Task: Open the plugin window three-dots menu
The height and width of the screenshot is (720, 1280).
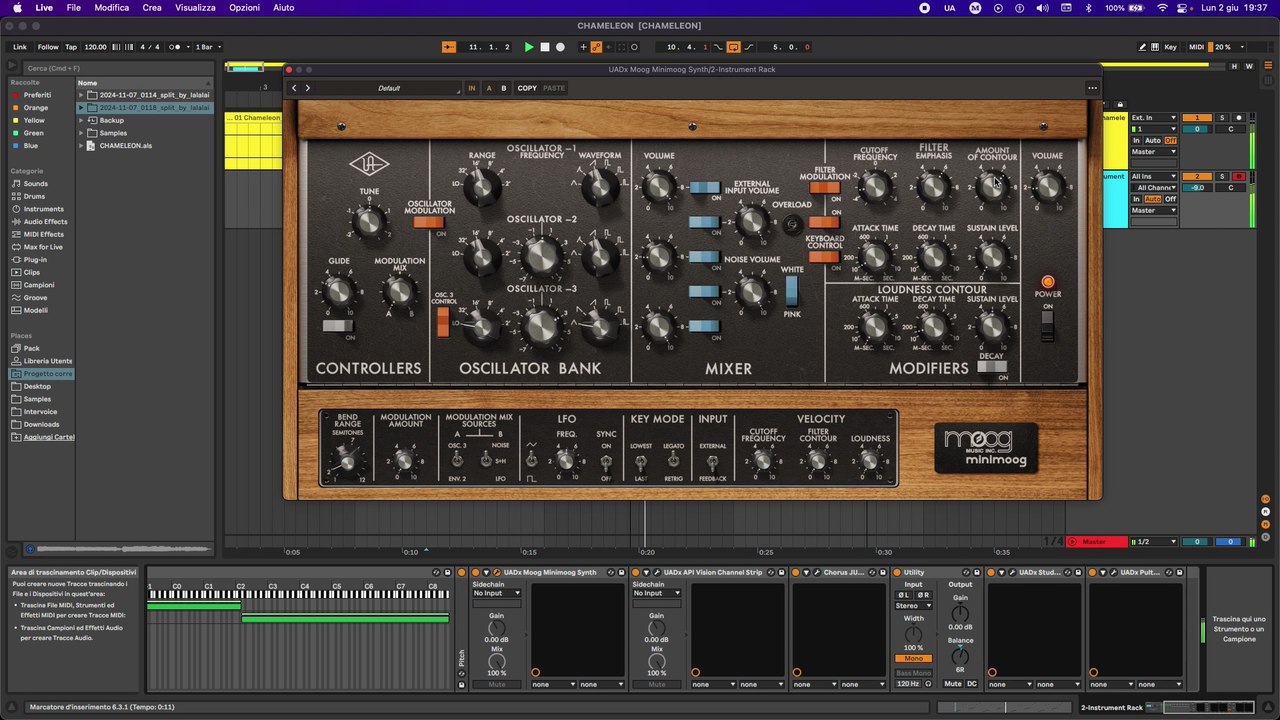Action: (1092, 88)
